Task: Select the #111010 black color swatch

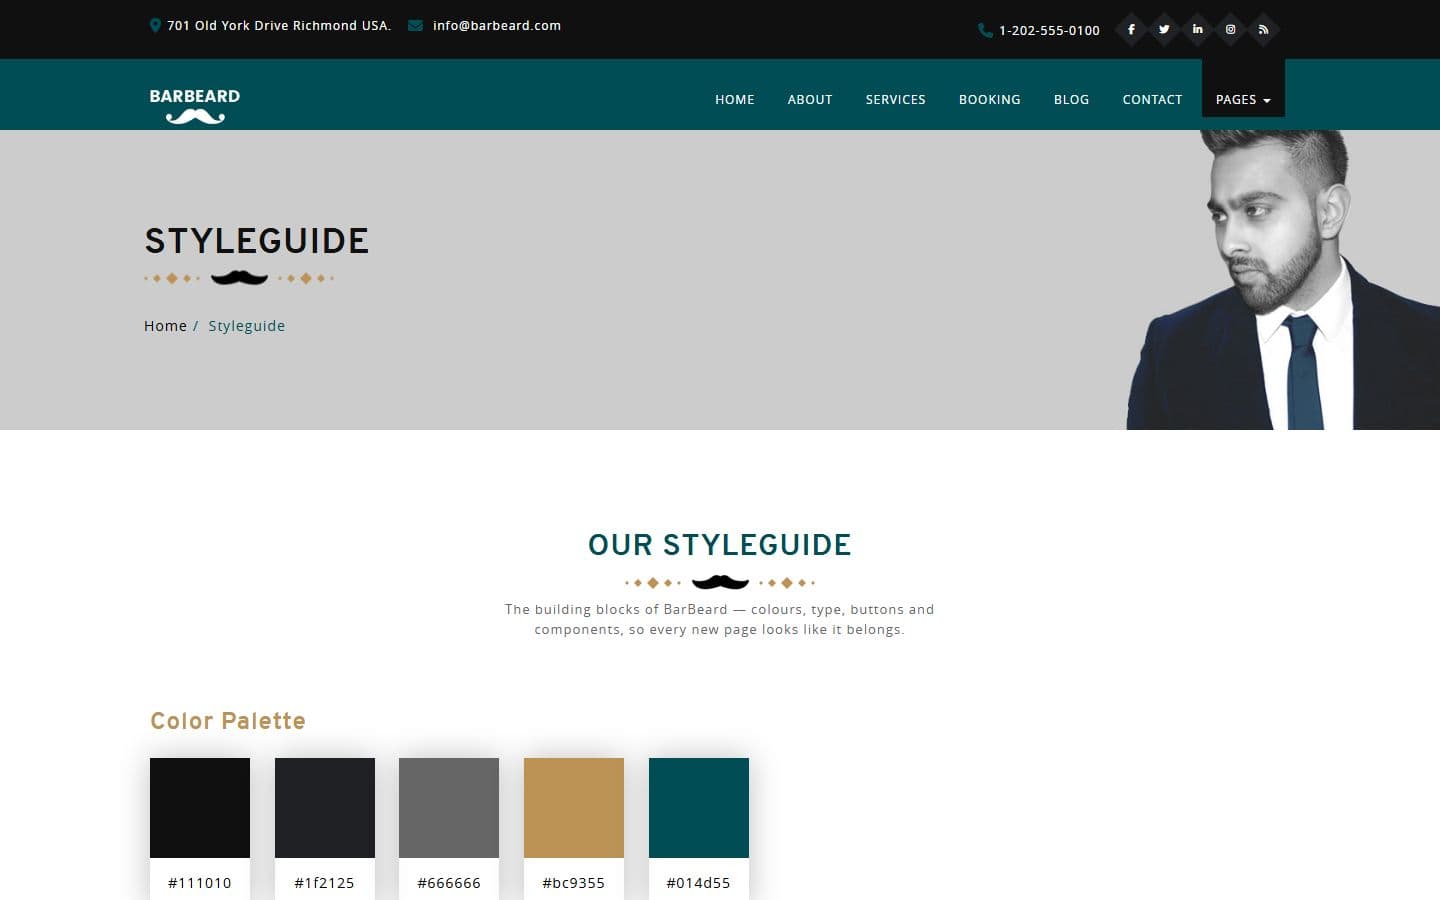Action: pos(200,808)
